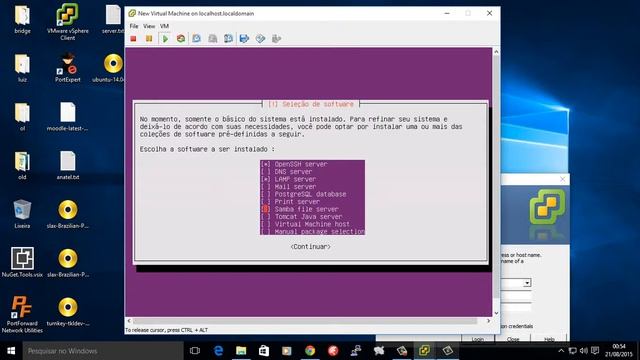This screenshot has height=360, width=640.
Task: Click the green Power On play icon
Action: click(x=165, y=39)
